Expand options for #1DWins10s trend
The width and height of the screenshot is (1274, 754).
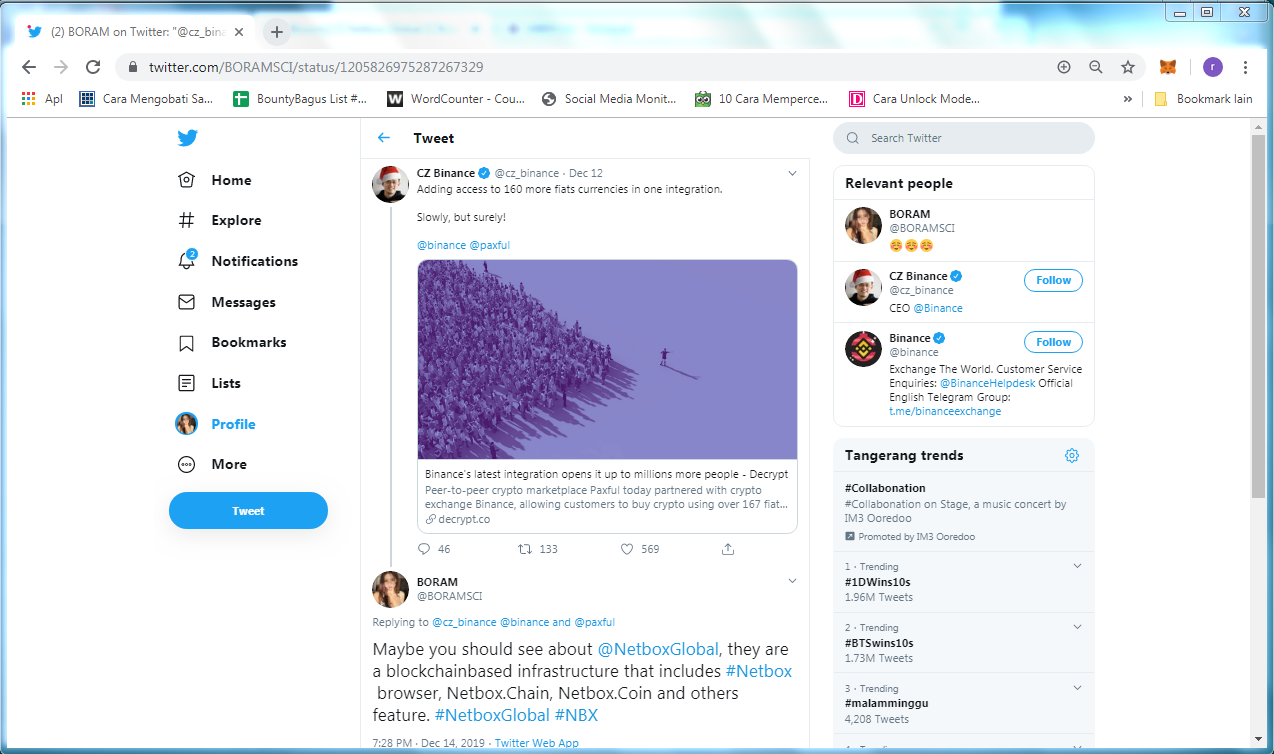point(1077,567)
